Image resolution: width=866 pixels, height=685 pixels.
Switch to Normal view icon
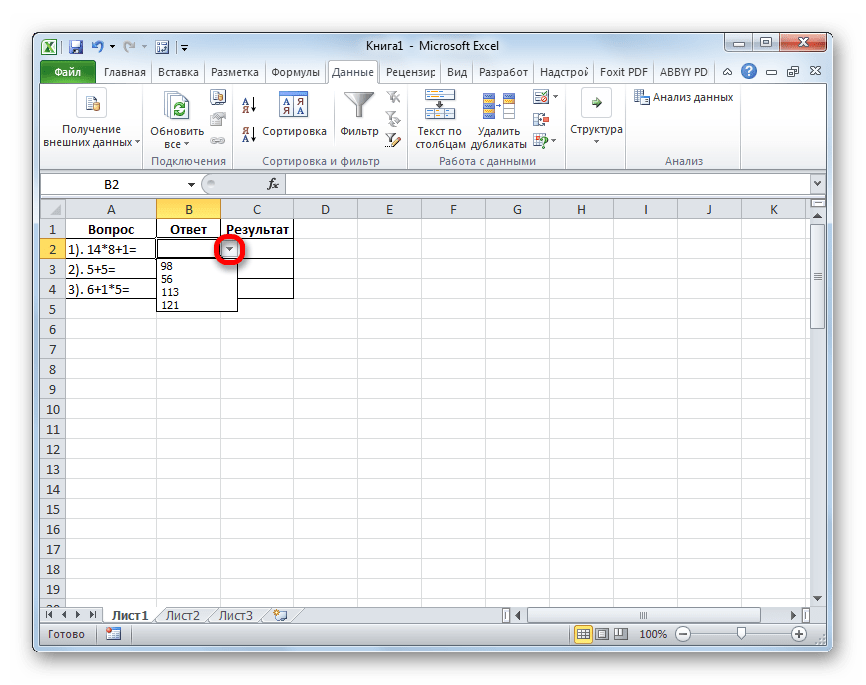[583, 634]
